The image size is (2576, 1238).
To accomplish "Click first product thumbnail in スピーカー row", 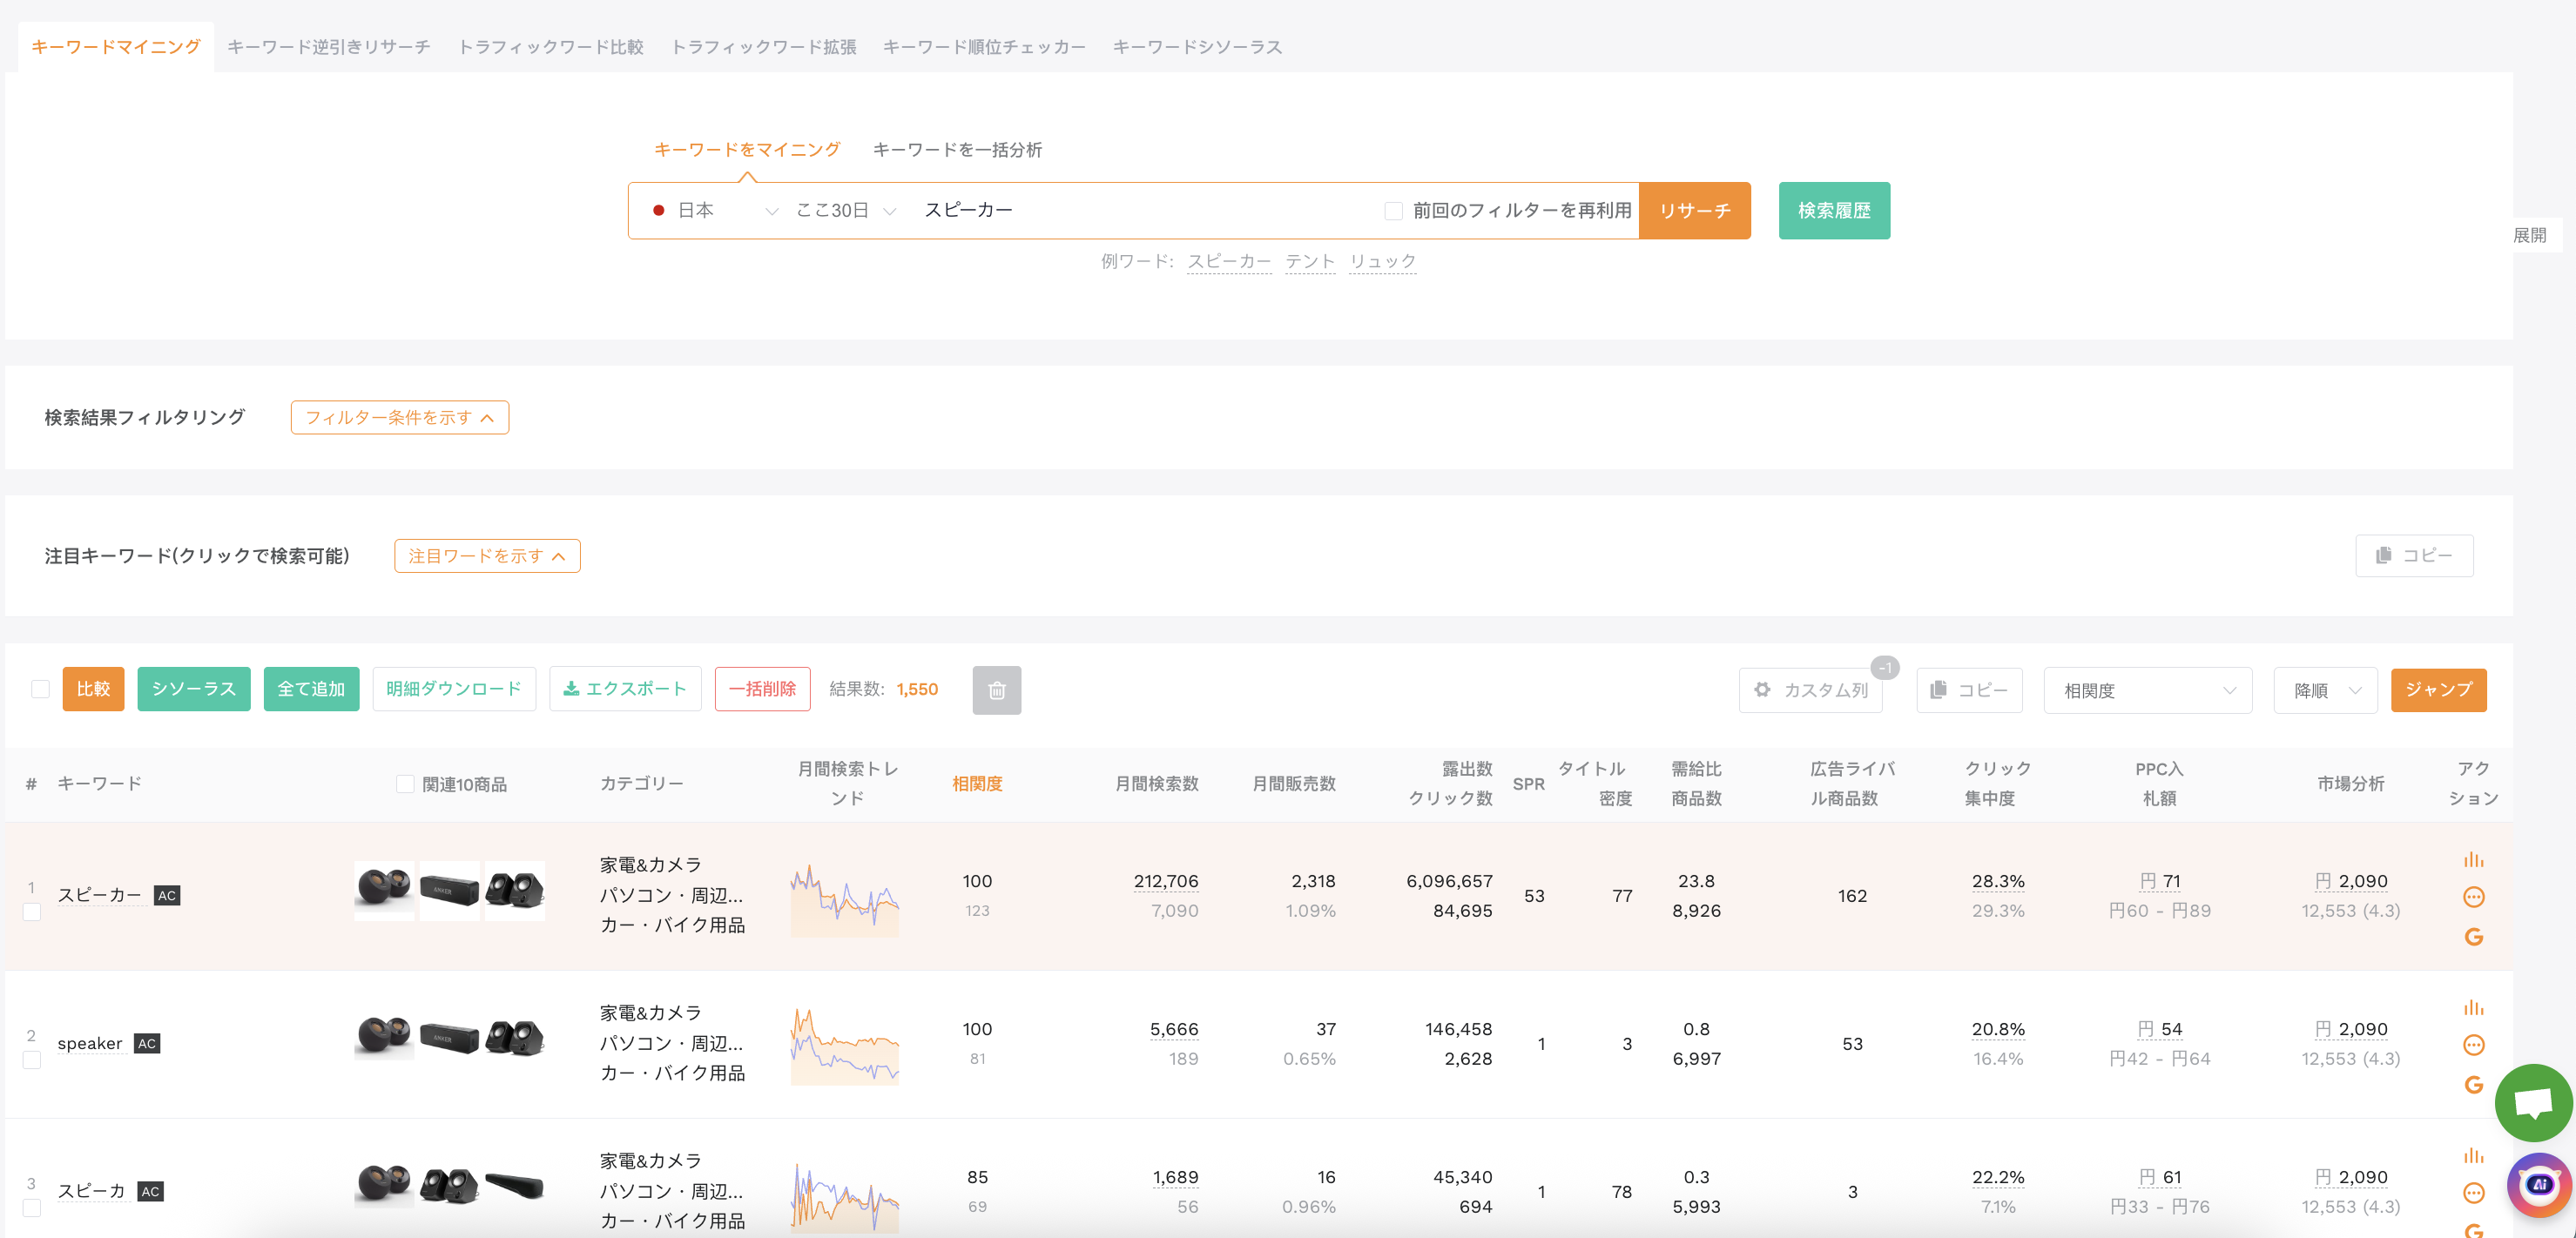I will click(384, 890).
